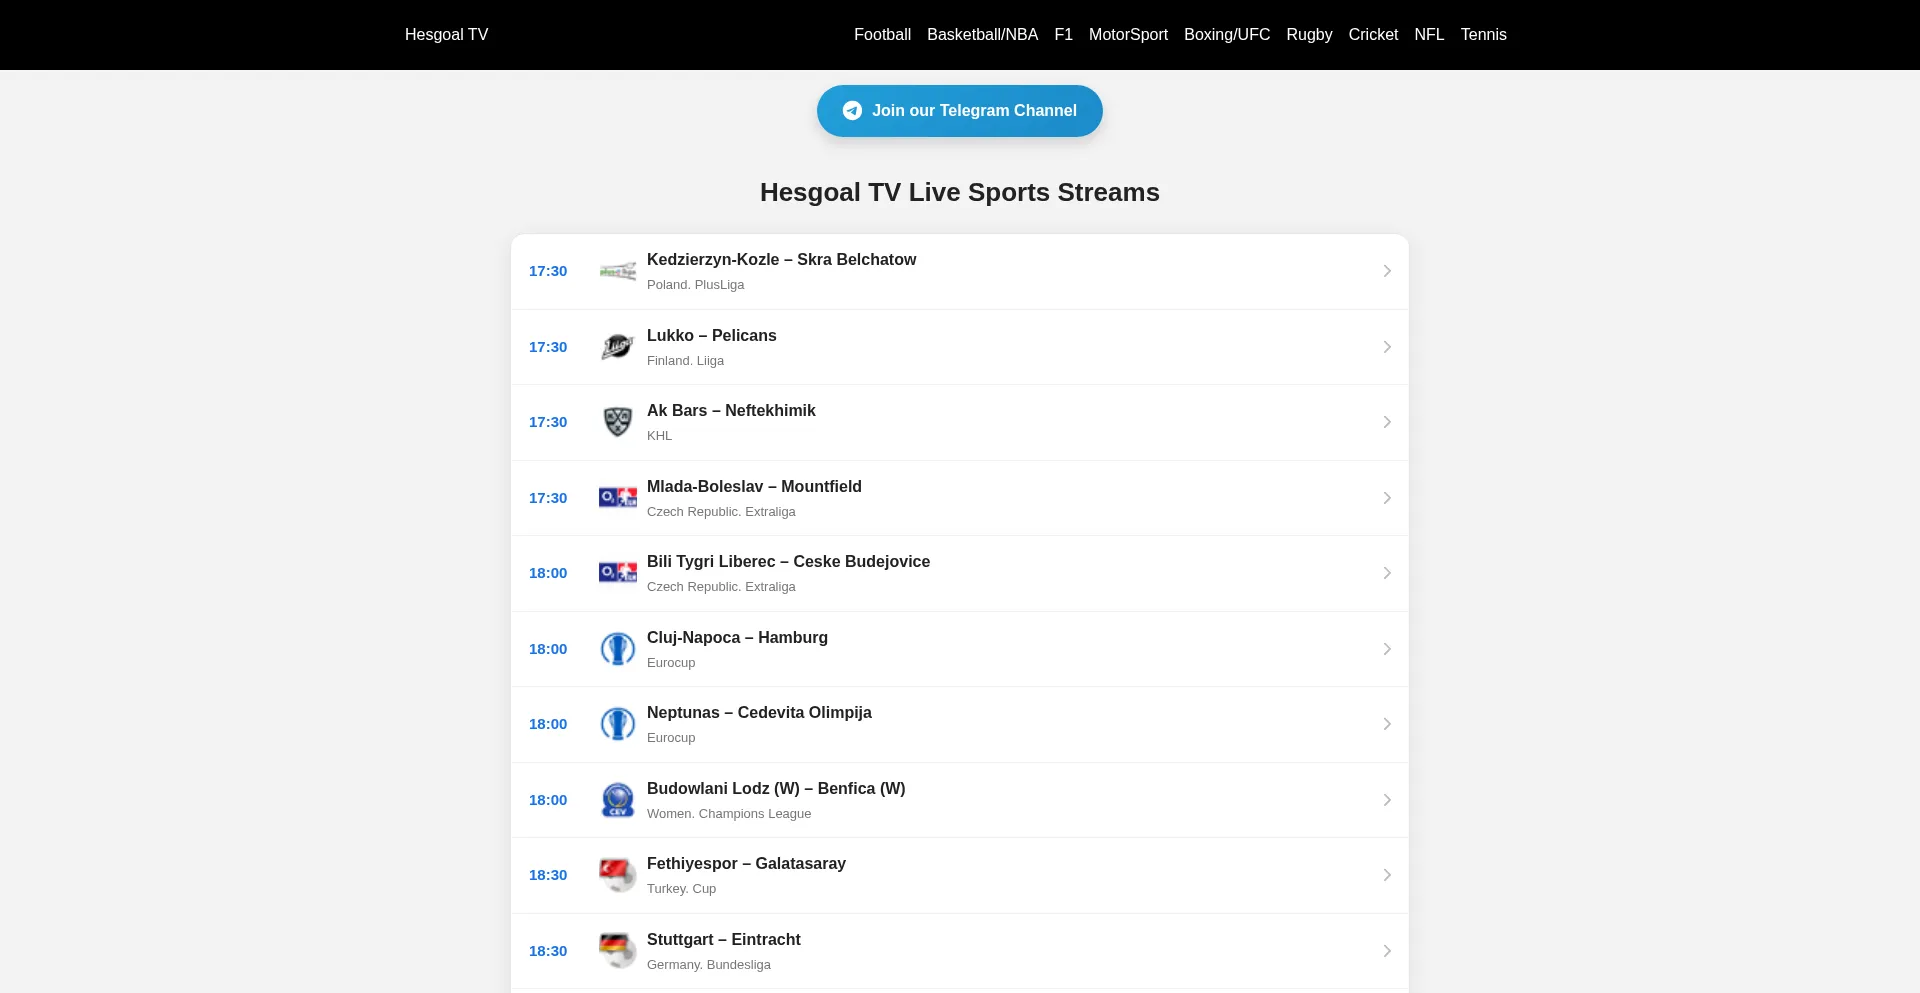Click the KHL logo beside Ak Bars – Neftekhimik
Viewport: 1920px width, 993px height.
[x=617, y=422]
